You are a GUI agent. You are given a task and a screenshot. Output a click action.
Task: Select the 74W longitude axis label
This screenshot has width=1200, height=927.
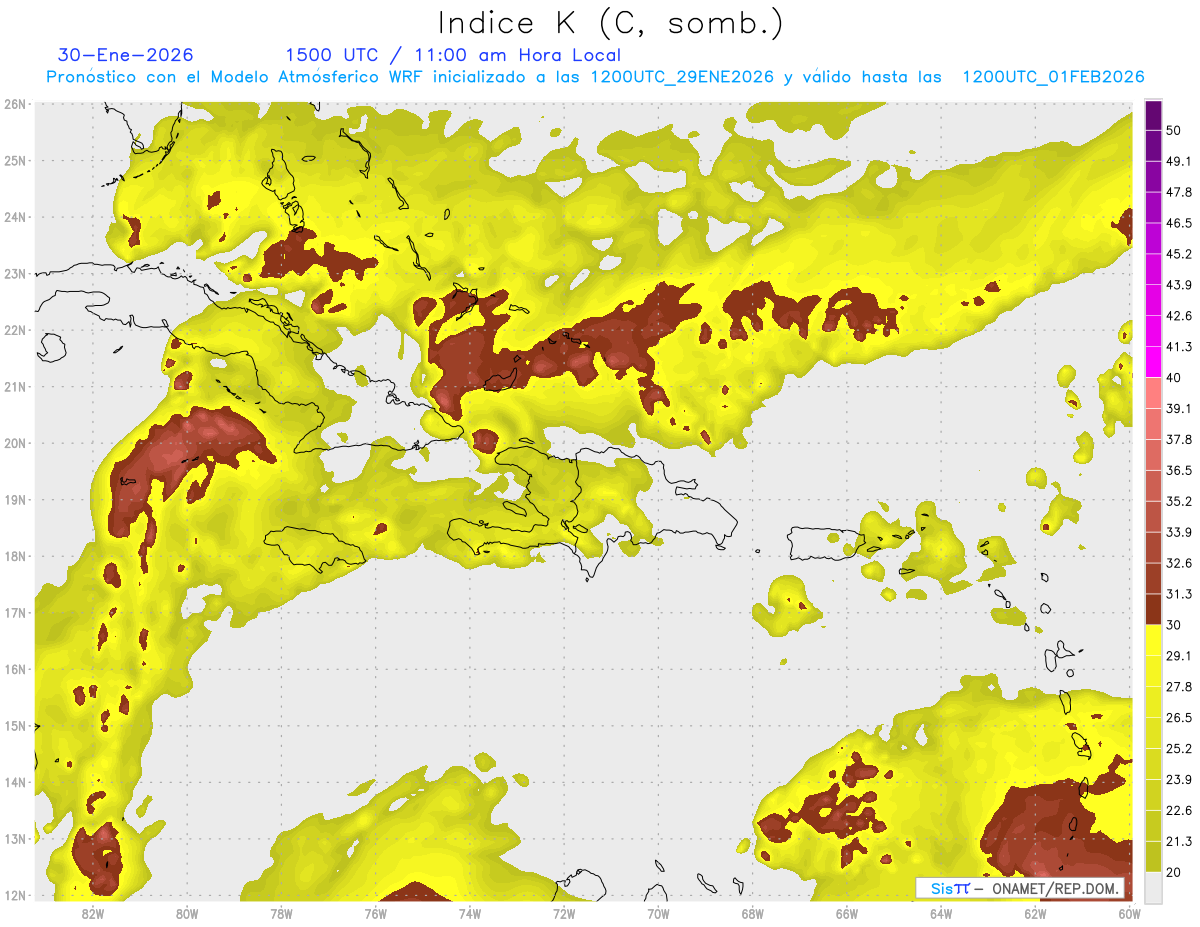click(469, 913)
